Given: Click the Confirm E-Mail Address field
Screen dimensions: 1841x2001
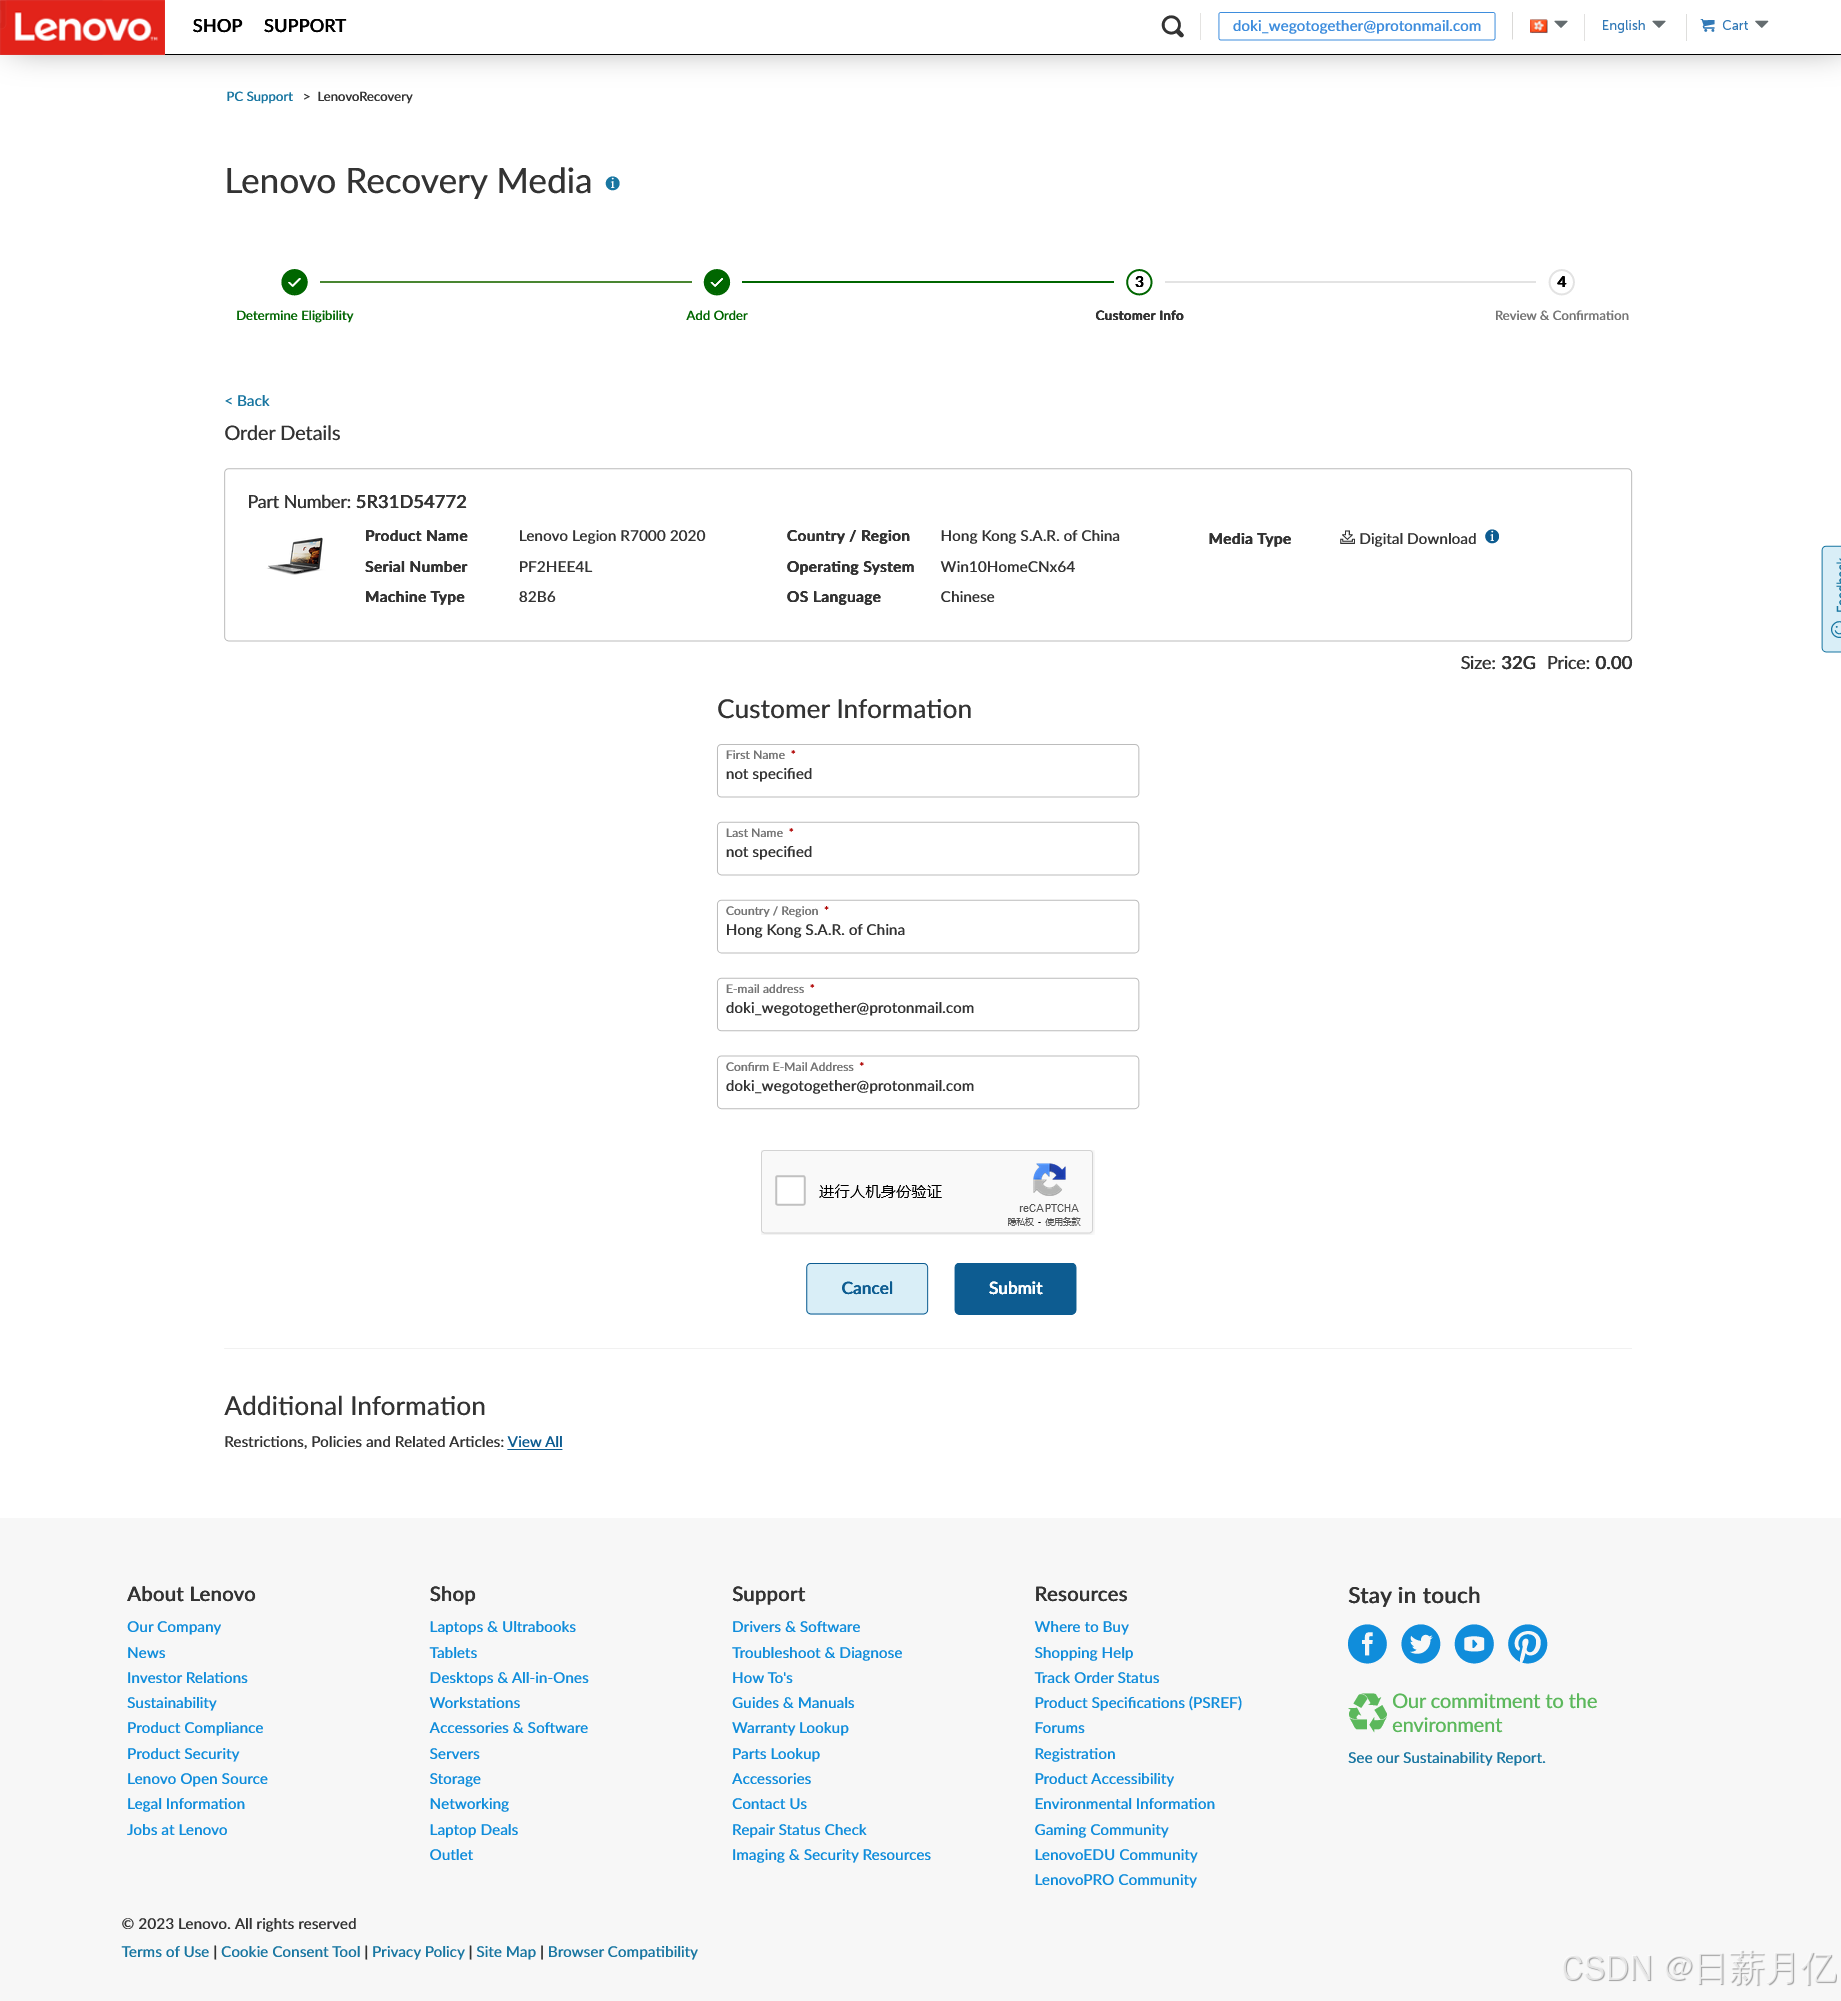Looking at the screenshot, I should (927, 1082).
